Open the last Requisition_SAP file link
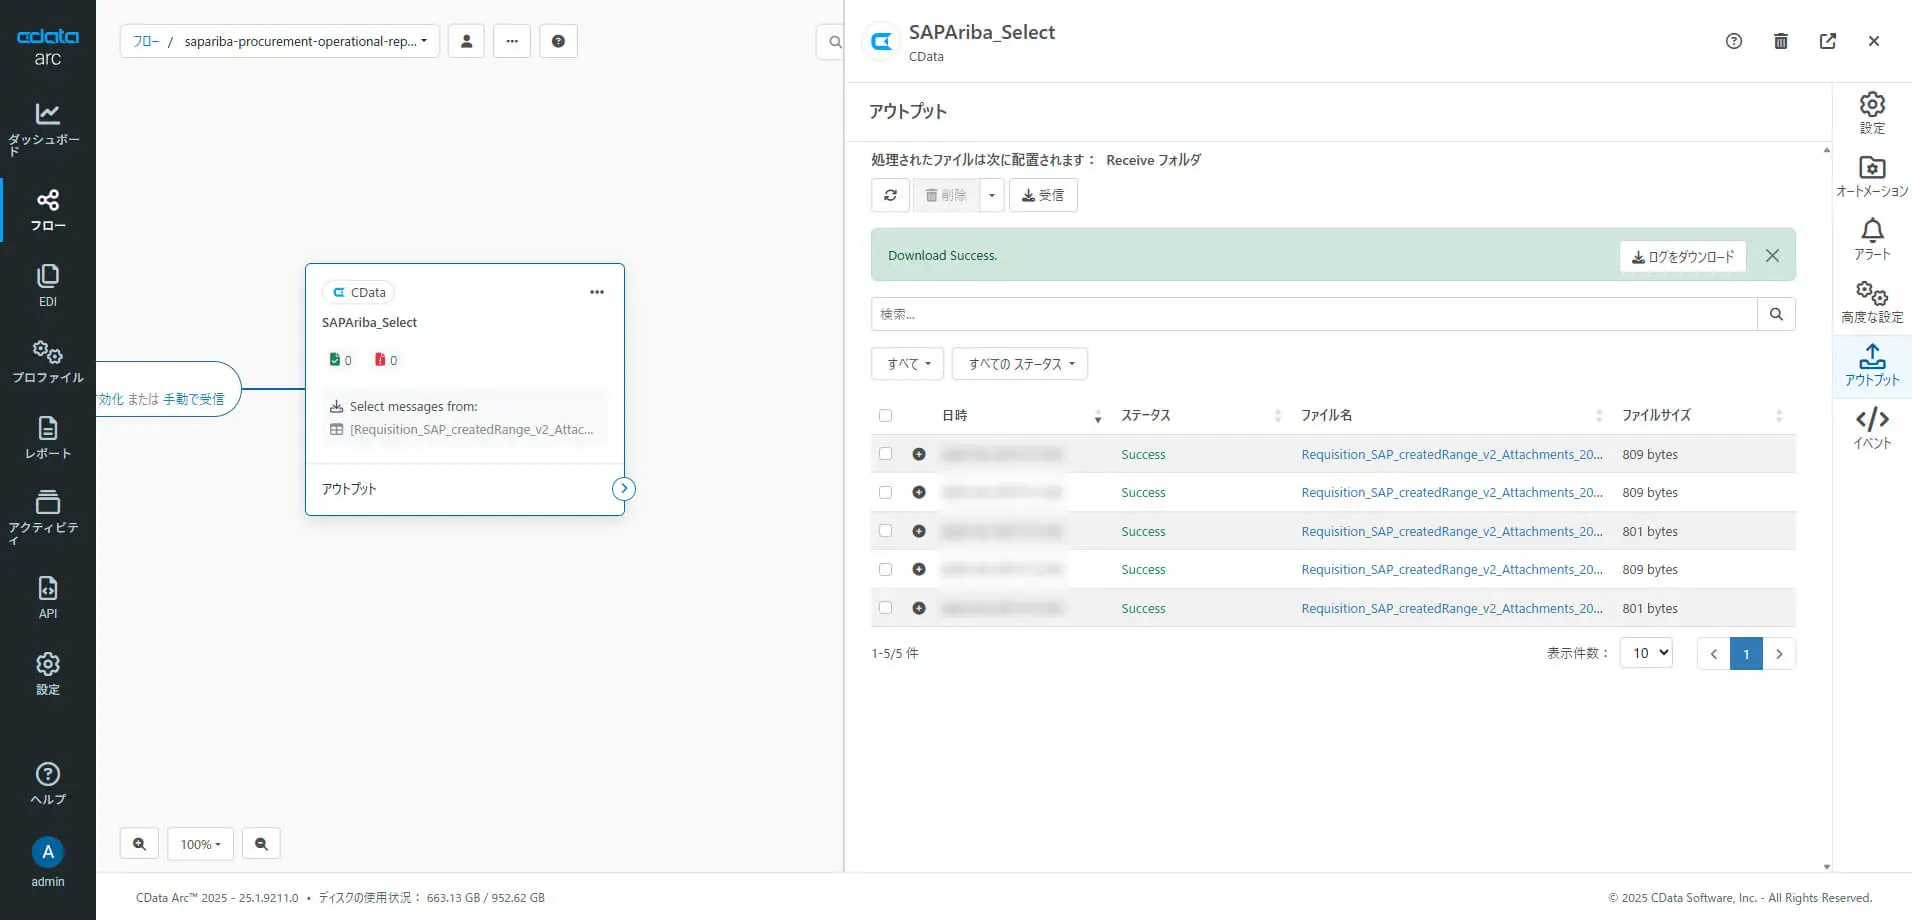 1452,608
